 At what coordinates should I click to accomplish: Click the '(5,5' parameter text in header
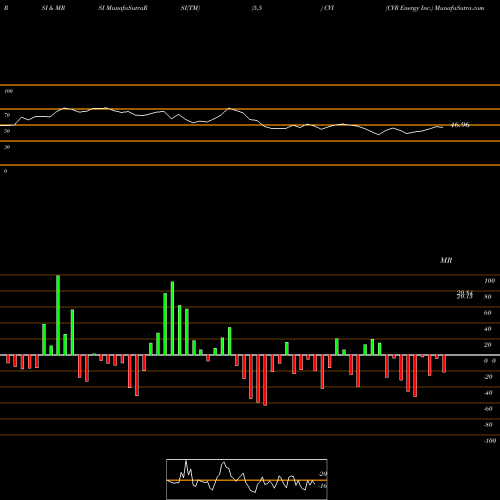coord(257,8)
